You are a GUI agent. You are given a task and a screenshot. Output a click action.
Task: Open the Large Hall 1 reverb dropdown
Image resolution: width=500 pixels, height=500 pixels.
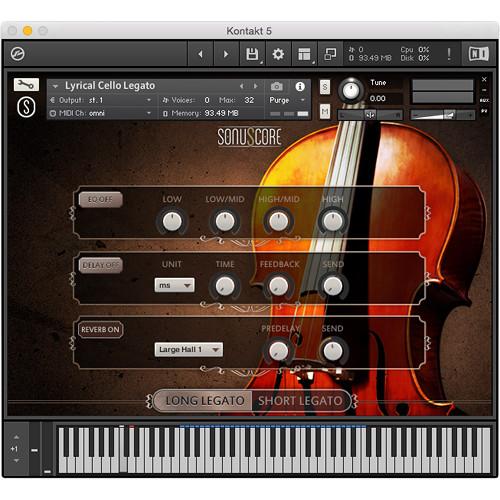(189, 349)
